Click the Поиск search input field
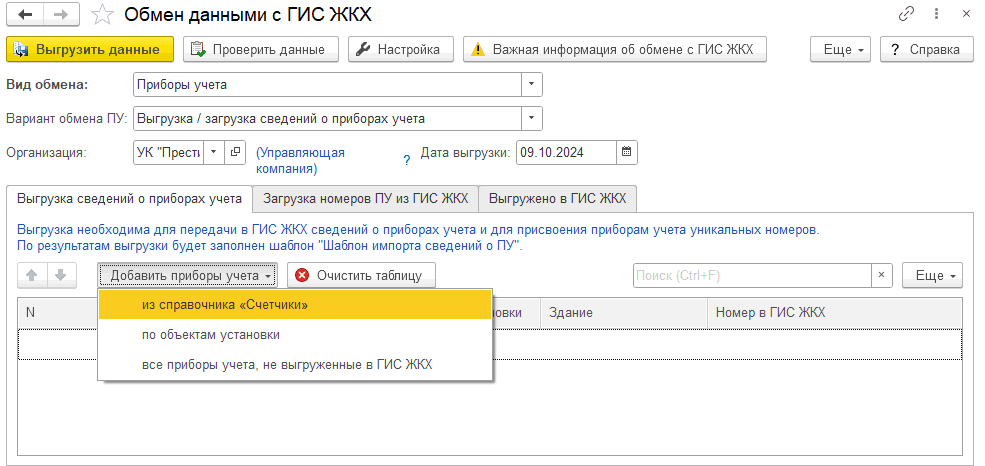This screenshot has width=985, height=466. click(752, 275)
